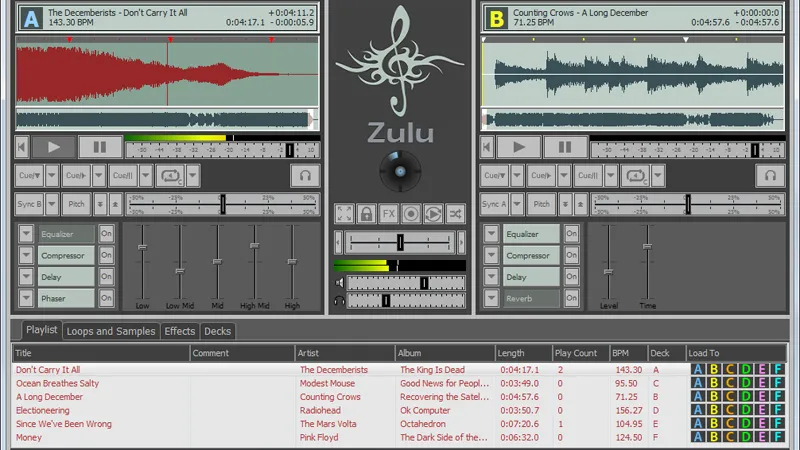The image size is (800, 450).
Task: Turn on Delay effect for deck A
Action: [x=106, y=277]
